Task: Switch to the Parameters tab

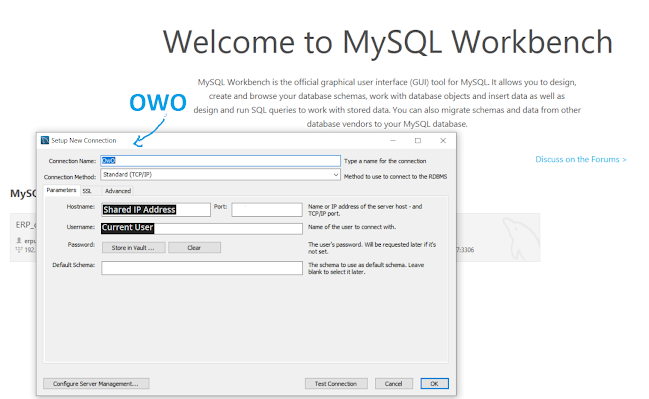Action: (61, 190)
